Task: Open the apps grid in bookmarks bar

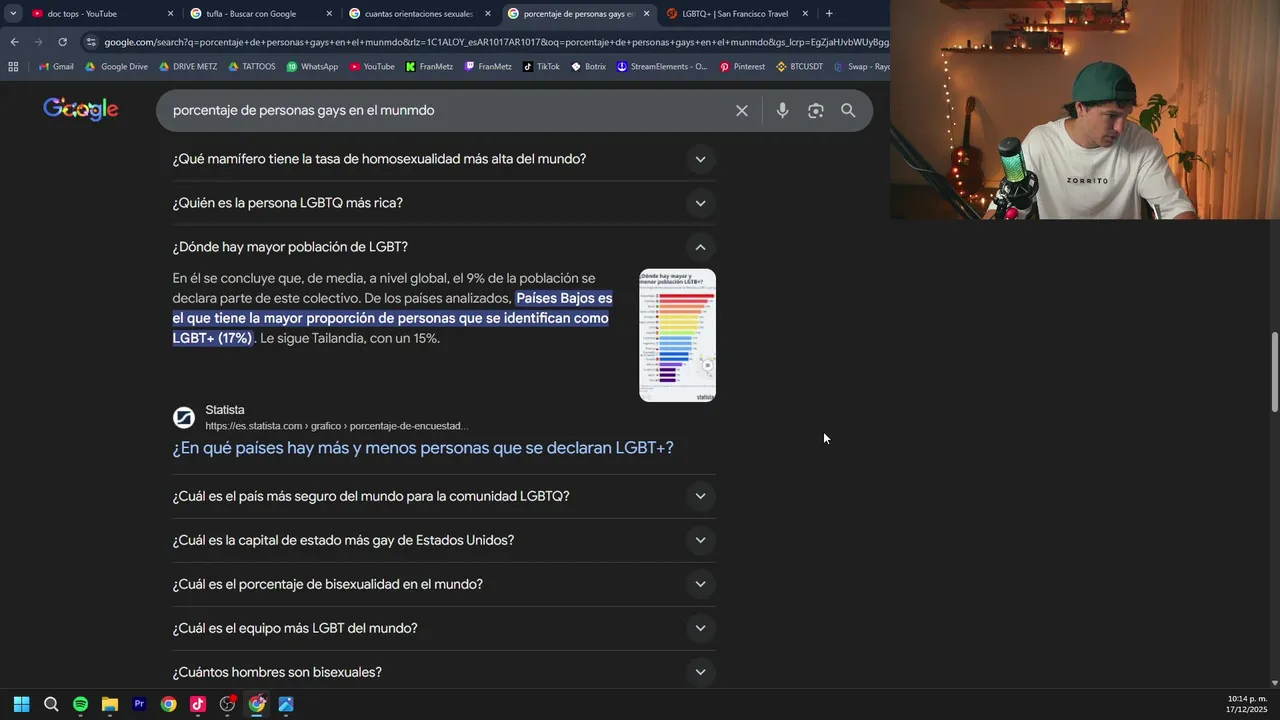Action: [x=13, y=67]
